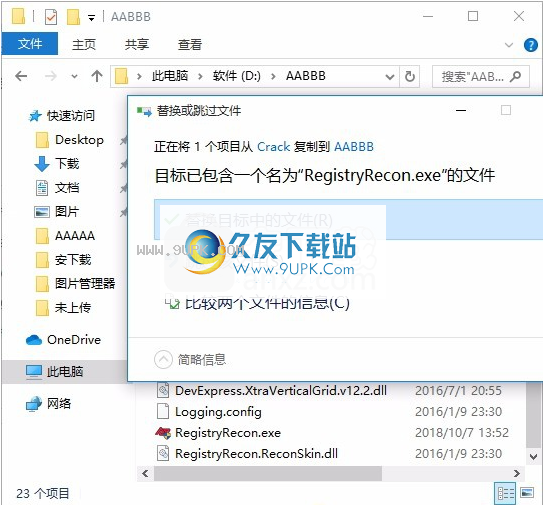Expand the ribbon chevron
The width and height of the screenshot is (546, 505).
[x=509, y=45]
